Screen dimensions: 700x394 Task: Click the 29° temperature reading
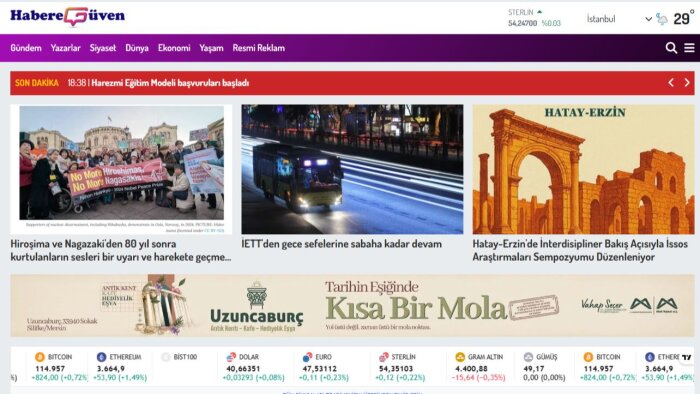tap(683, 18)
